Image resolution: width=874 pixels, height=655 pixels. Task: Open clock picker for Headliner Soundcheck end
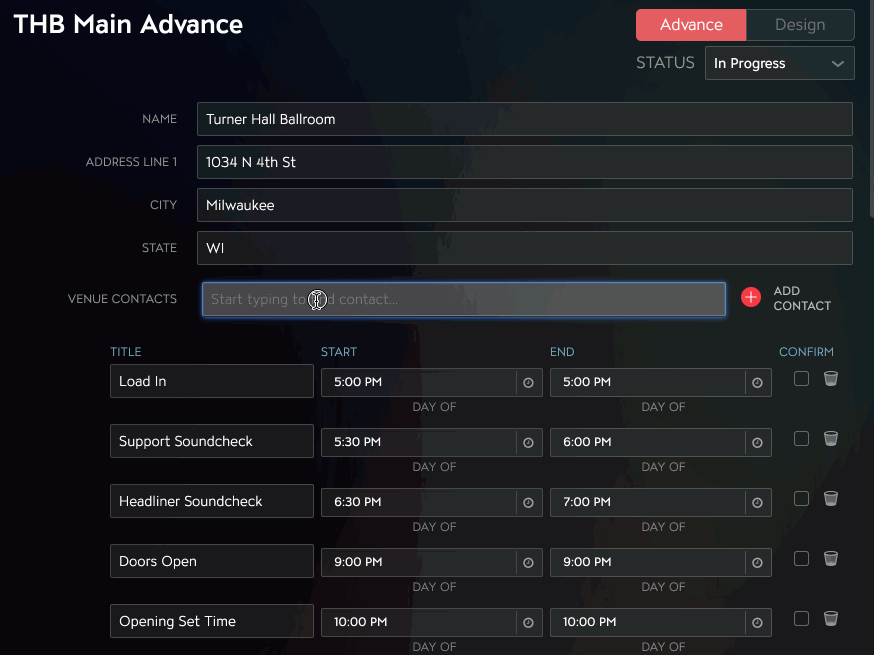[x=758, y=503]
